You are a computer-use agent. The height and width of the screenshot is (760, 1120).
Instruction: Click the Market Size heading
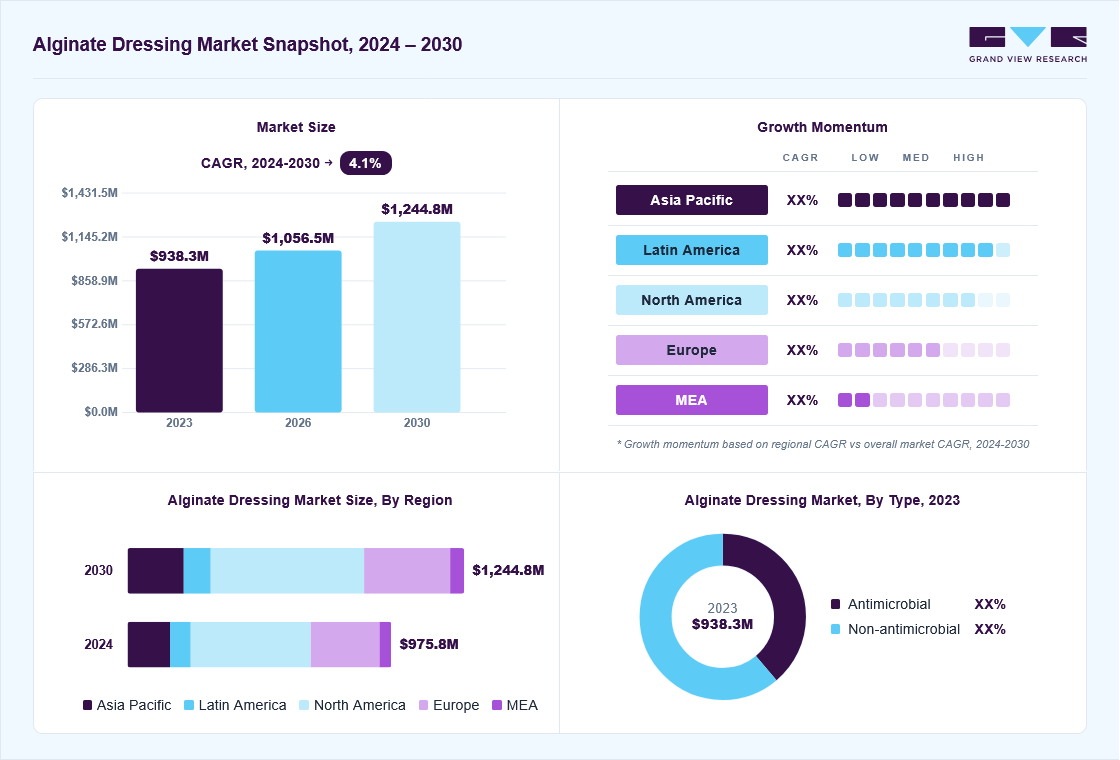tap(296, 127)
